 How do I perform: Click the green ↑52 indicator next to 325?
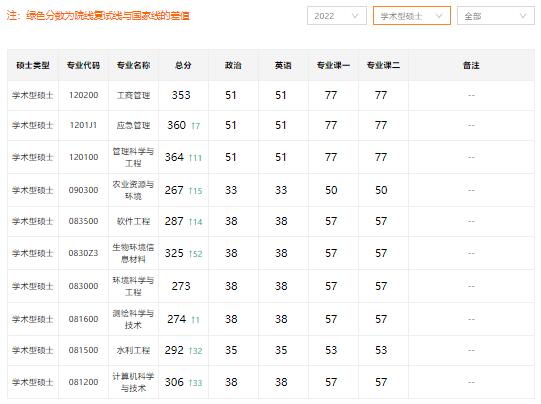[x=196, y=254]
